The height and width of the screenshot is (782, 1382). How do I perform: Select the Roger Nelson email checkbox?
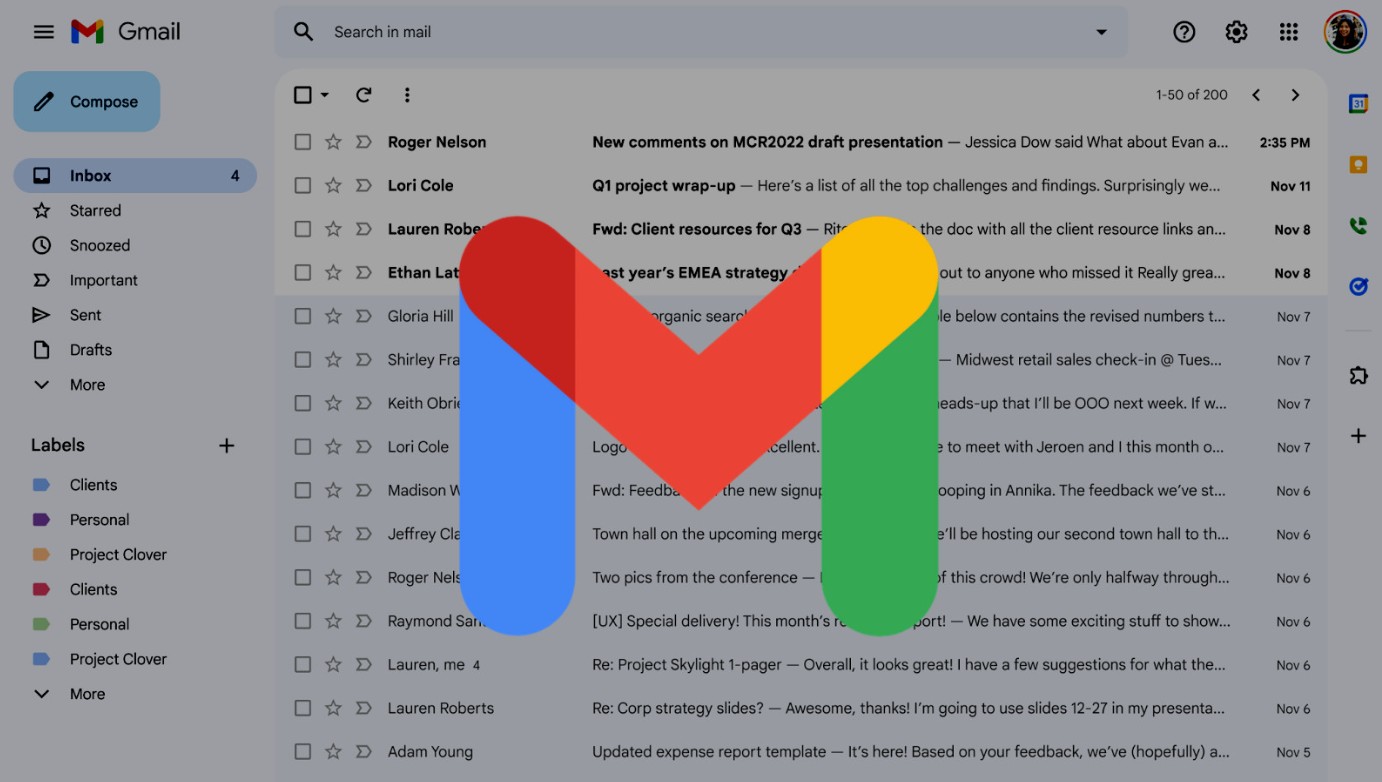pyautogui.click(x=303, y=142)
